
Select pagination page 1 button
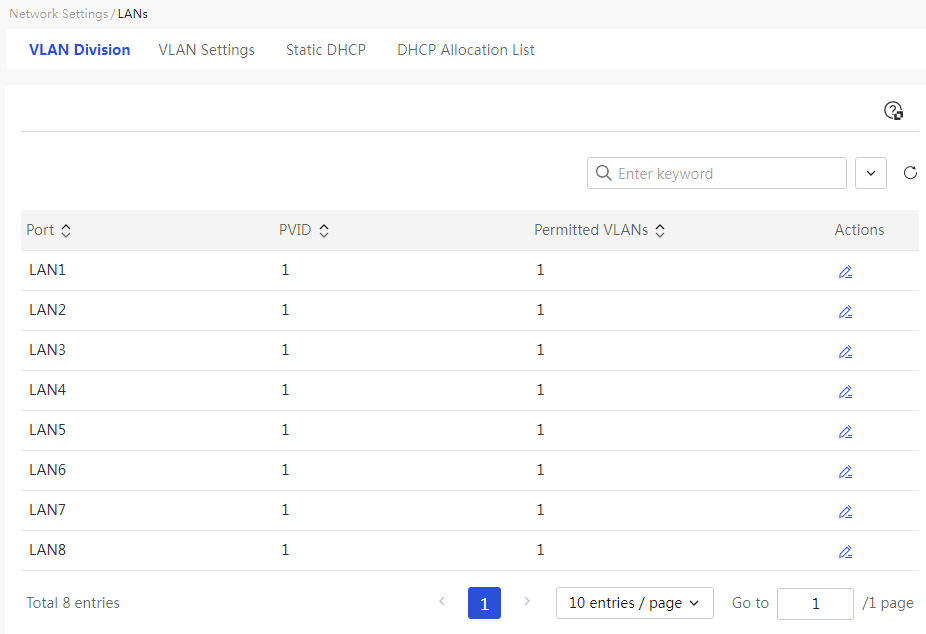point(484,603)
